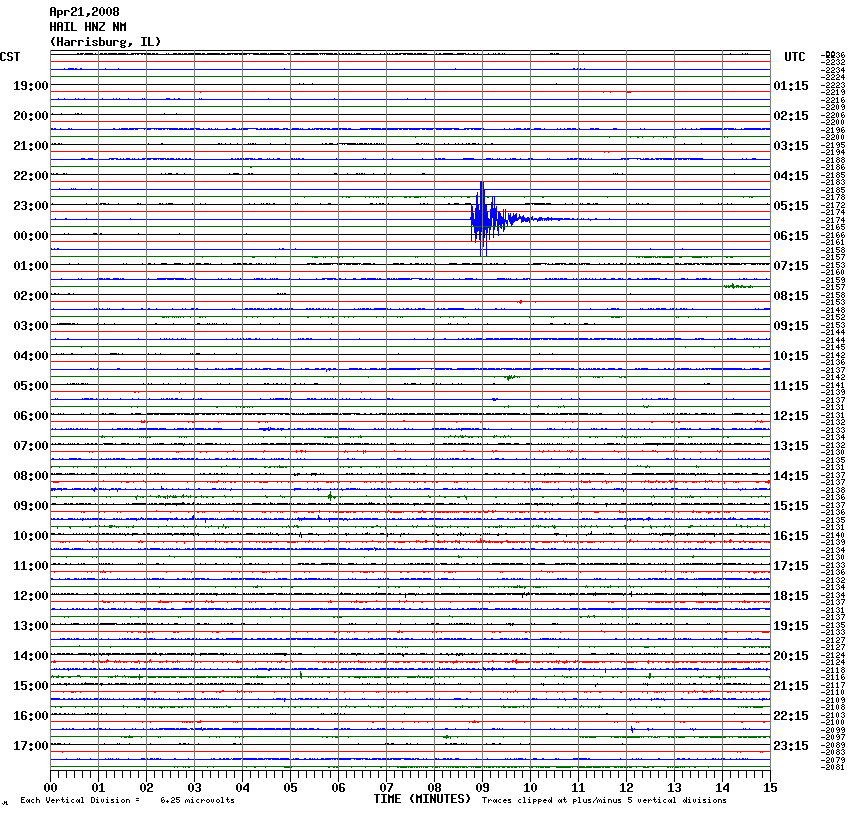The height and width of the screenshot is (814, 850).
Task: Click the "09" minute axis label
Action: pos(482,788)
